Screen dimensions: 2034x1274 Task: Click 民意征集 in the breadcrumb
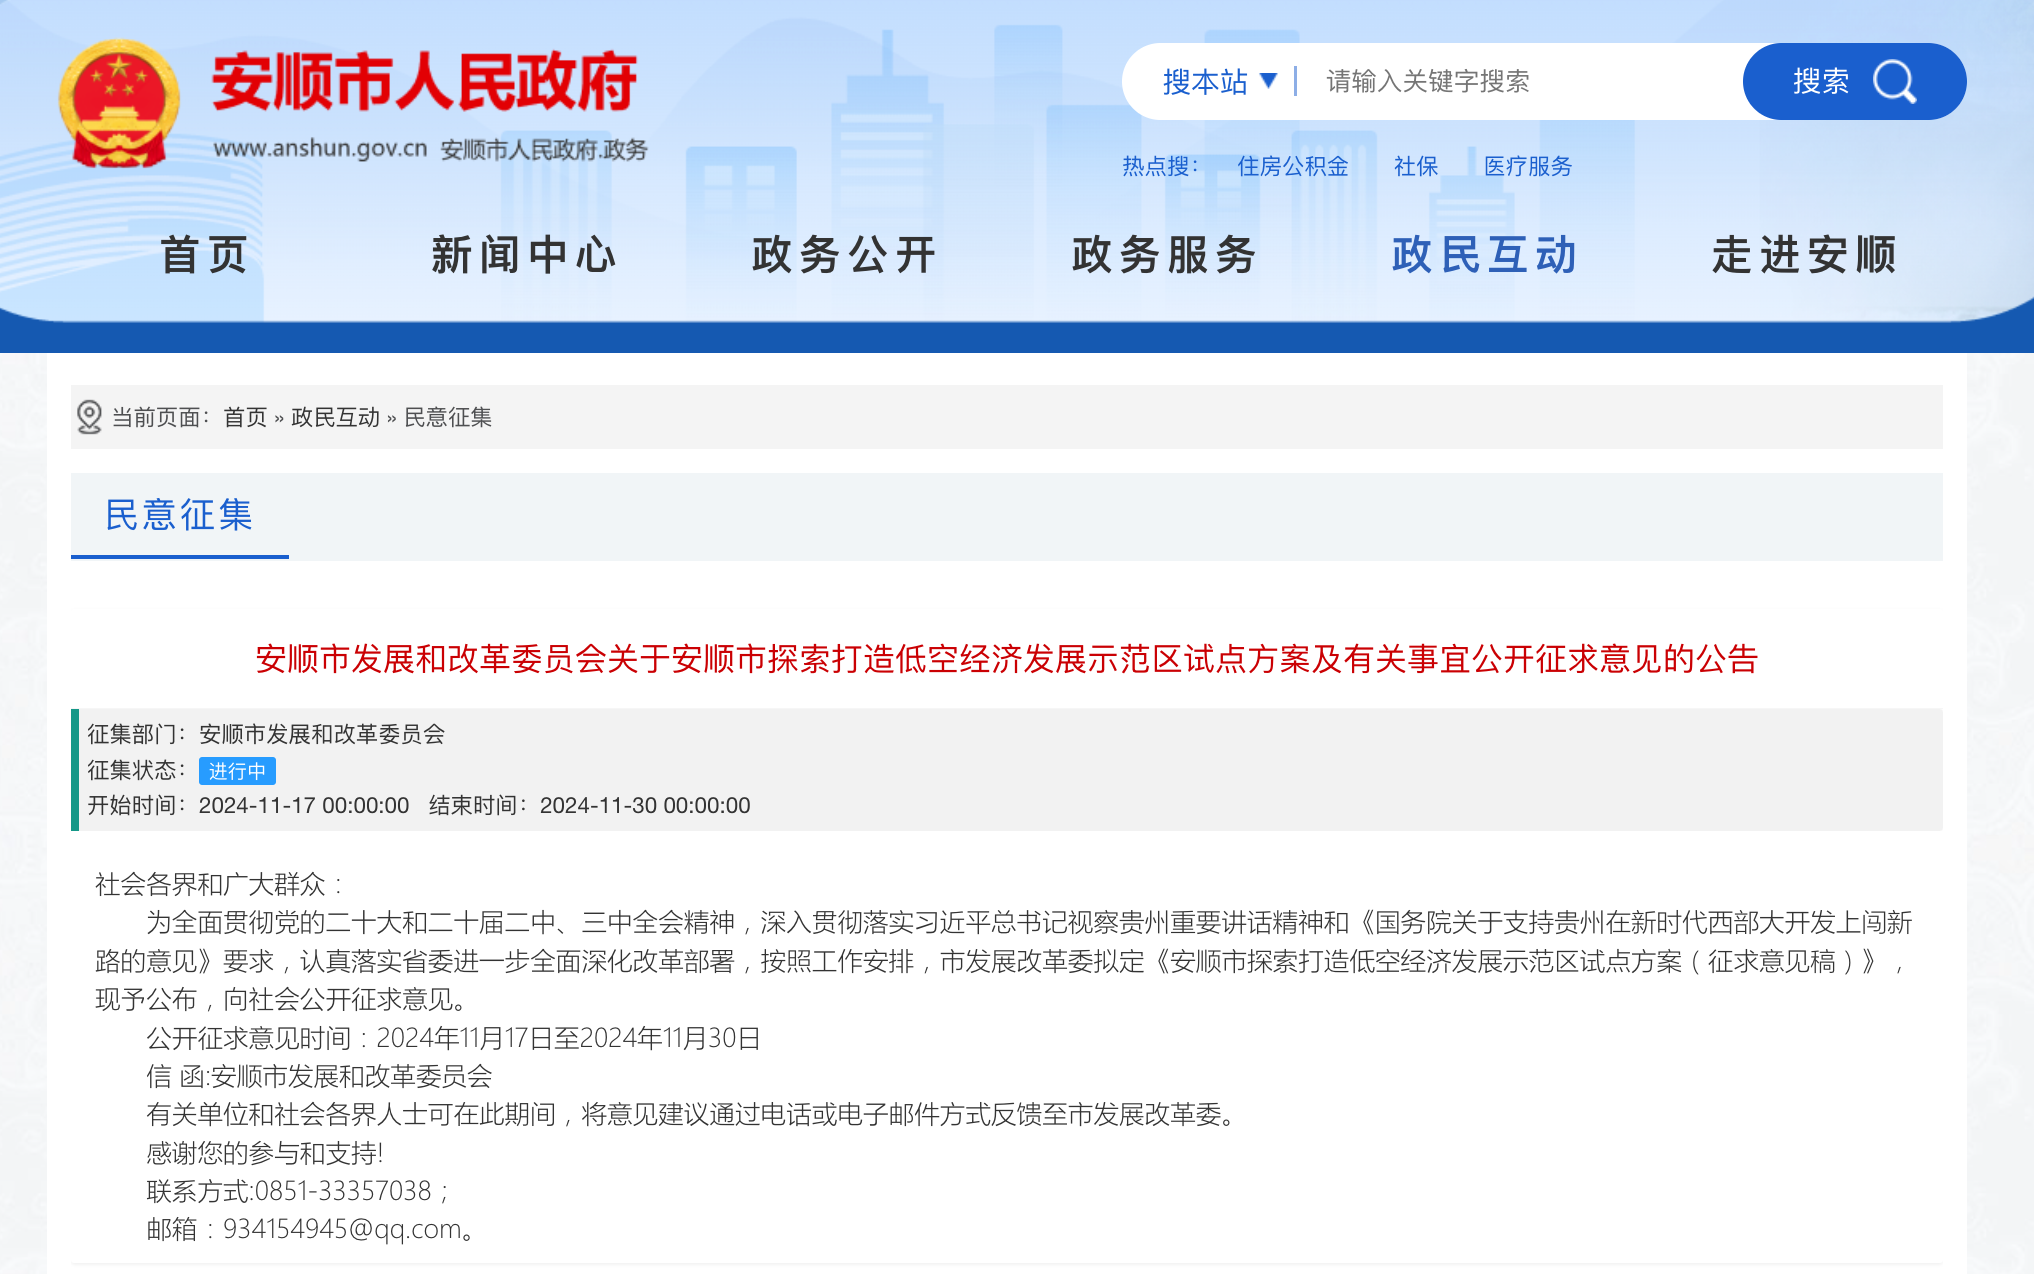pyautogui.click(x=448, y=417)
